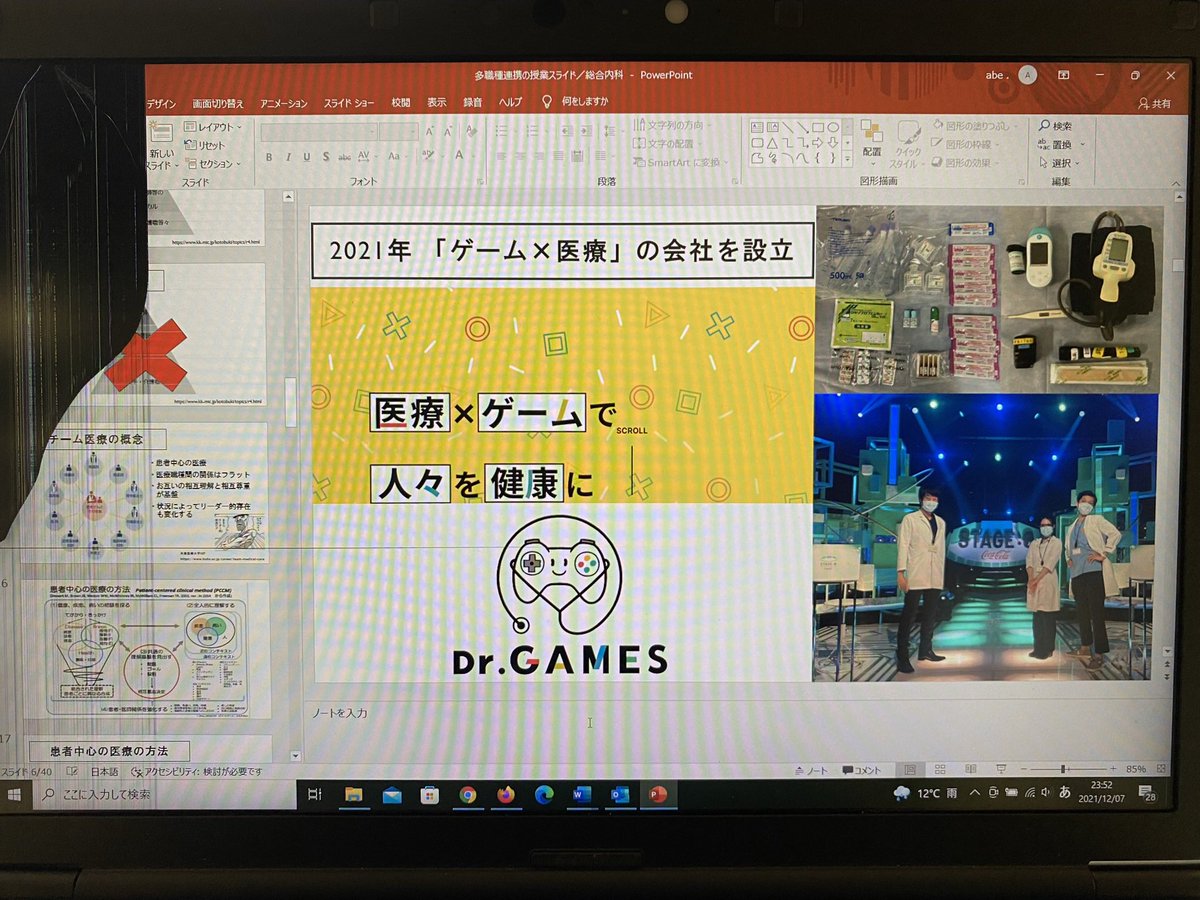Toggle Strikethrough formatting
This screenshot has height=900, width=1200.
tap(344, 157)
